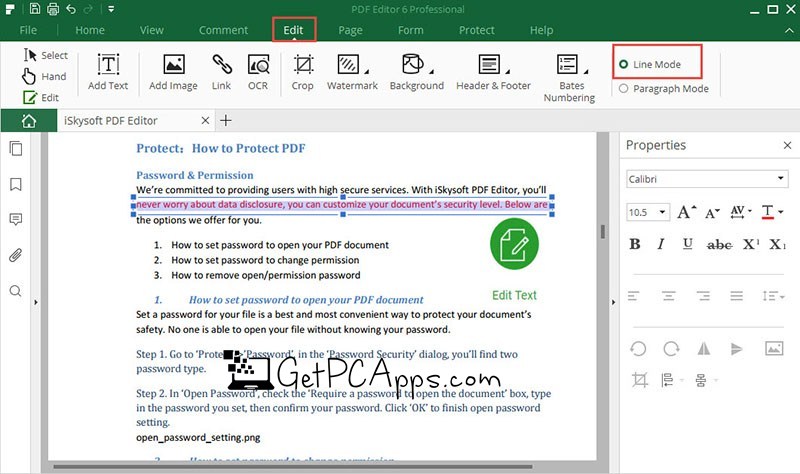Open the Calibri font dropdown

click(707, 179)
